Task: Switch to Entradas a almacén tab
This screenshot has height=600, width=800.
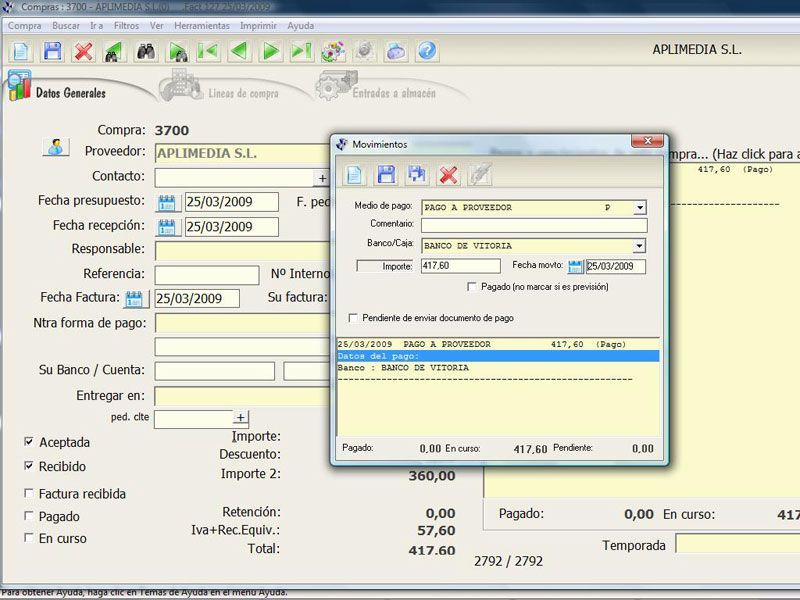Action: (x=393, y=93)
